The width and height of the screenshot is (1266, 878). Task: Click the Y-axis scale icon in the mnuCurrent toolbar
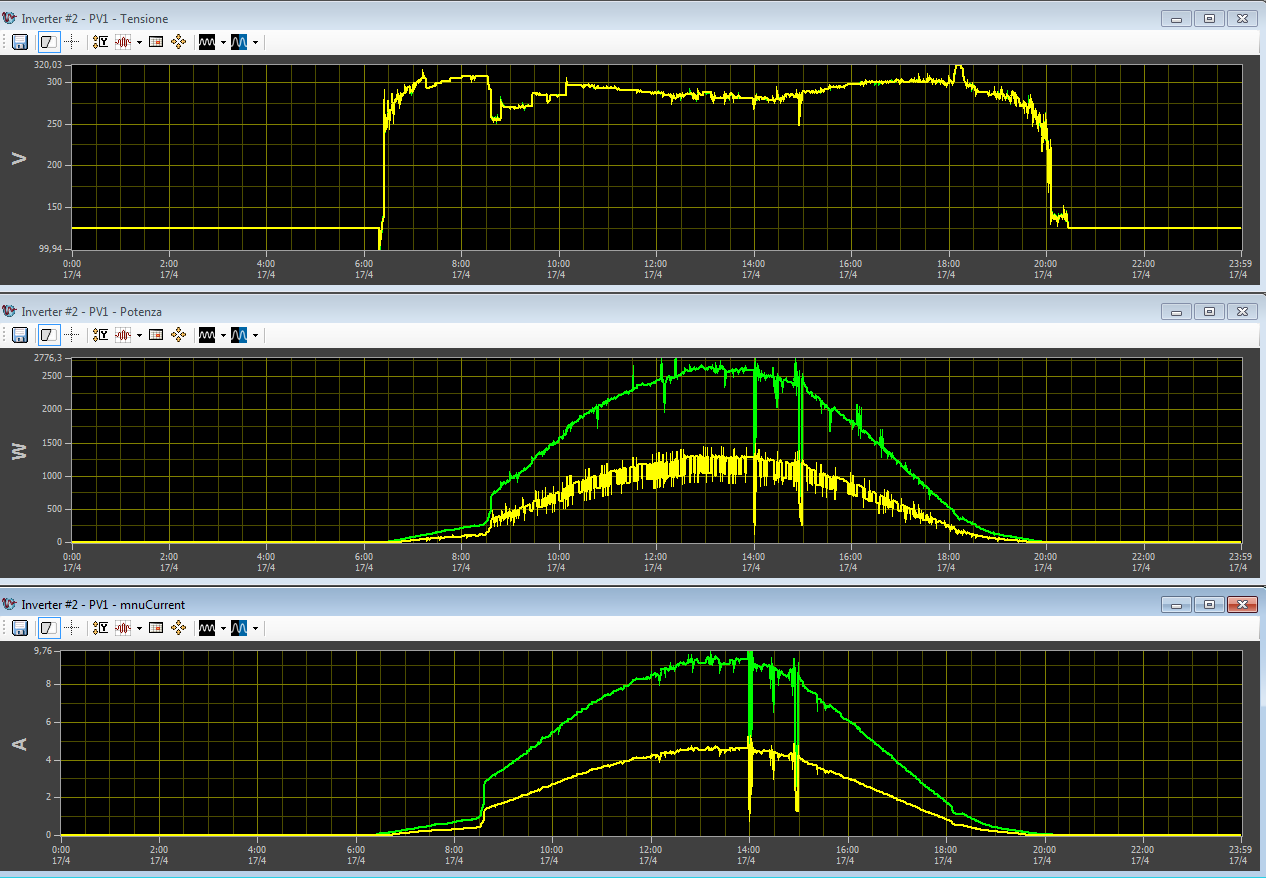pyautogui.click(x=102, y=628)
